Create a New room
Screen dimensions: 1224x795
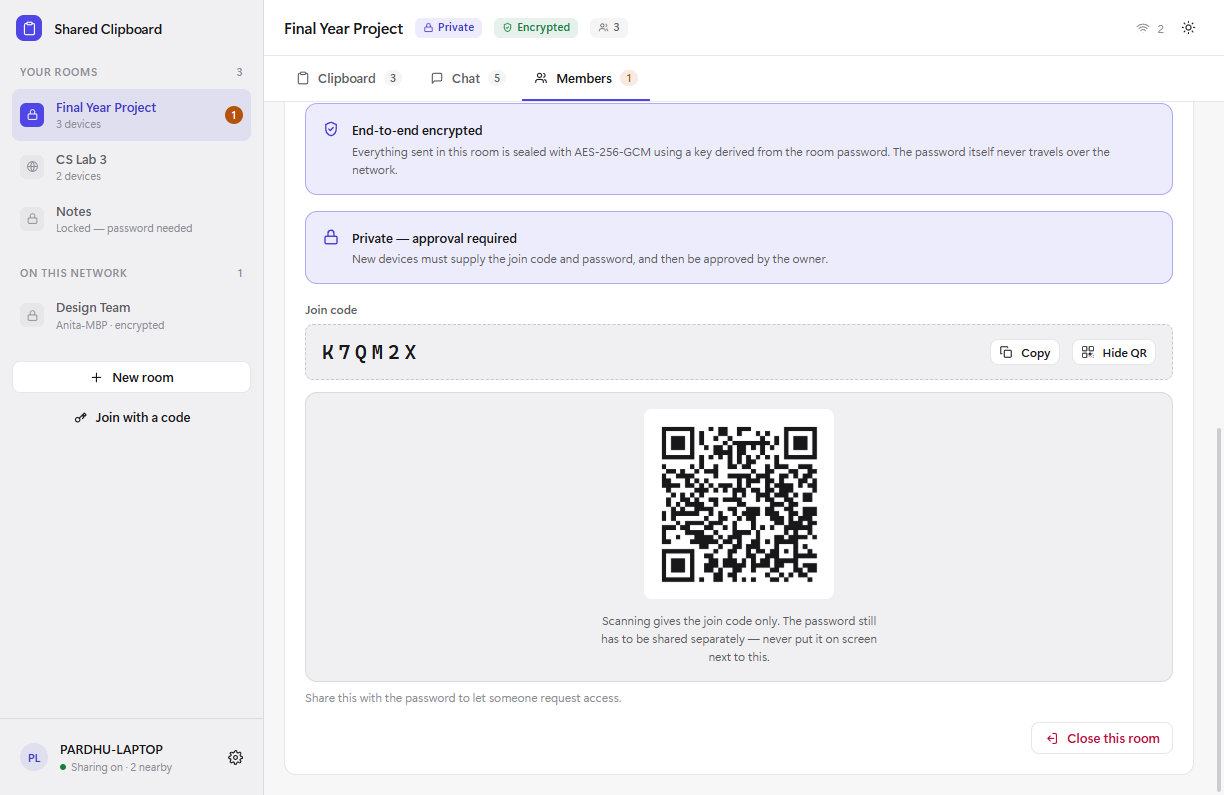pos(131,377)
